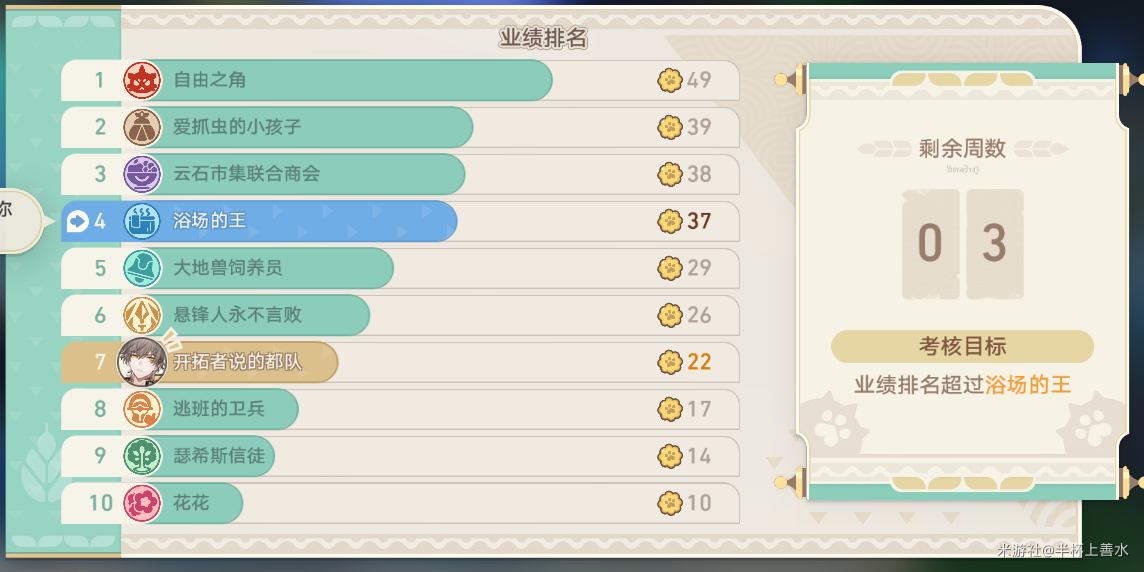Click the brown bug icon of 爱抓虫的小孩子
The height and width of the screenshot is (572, 1144).
(142, 127)
